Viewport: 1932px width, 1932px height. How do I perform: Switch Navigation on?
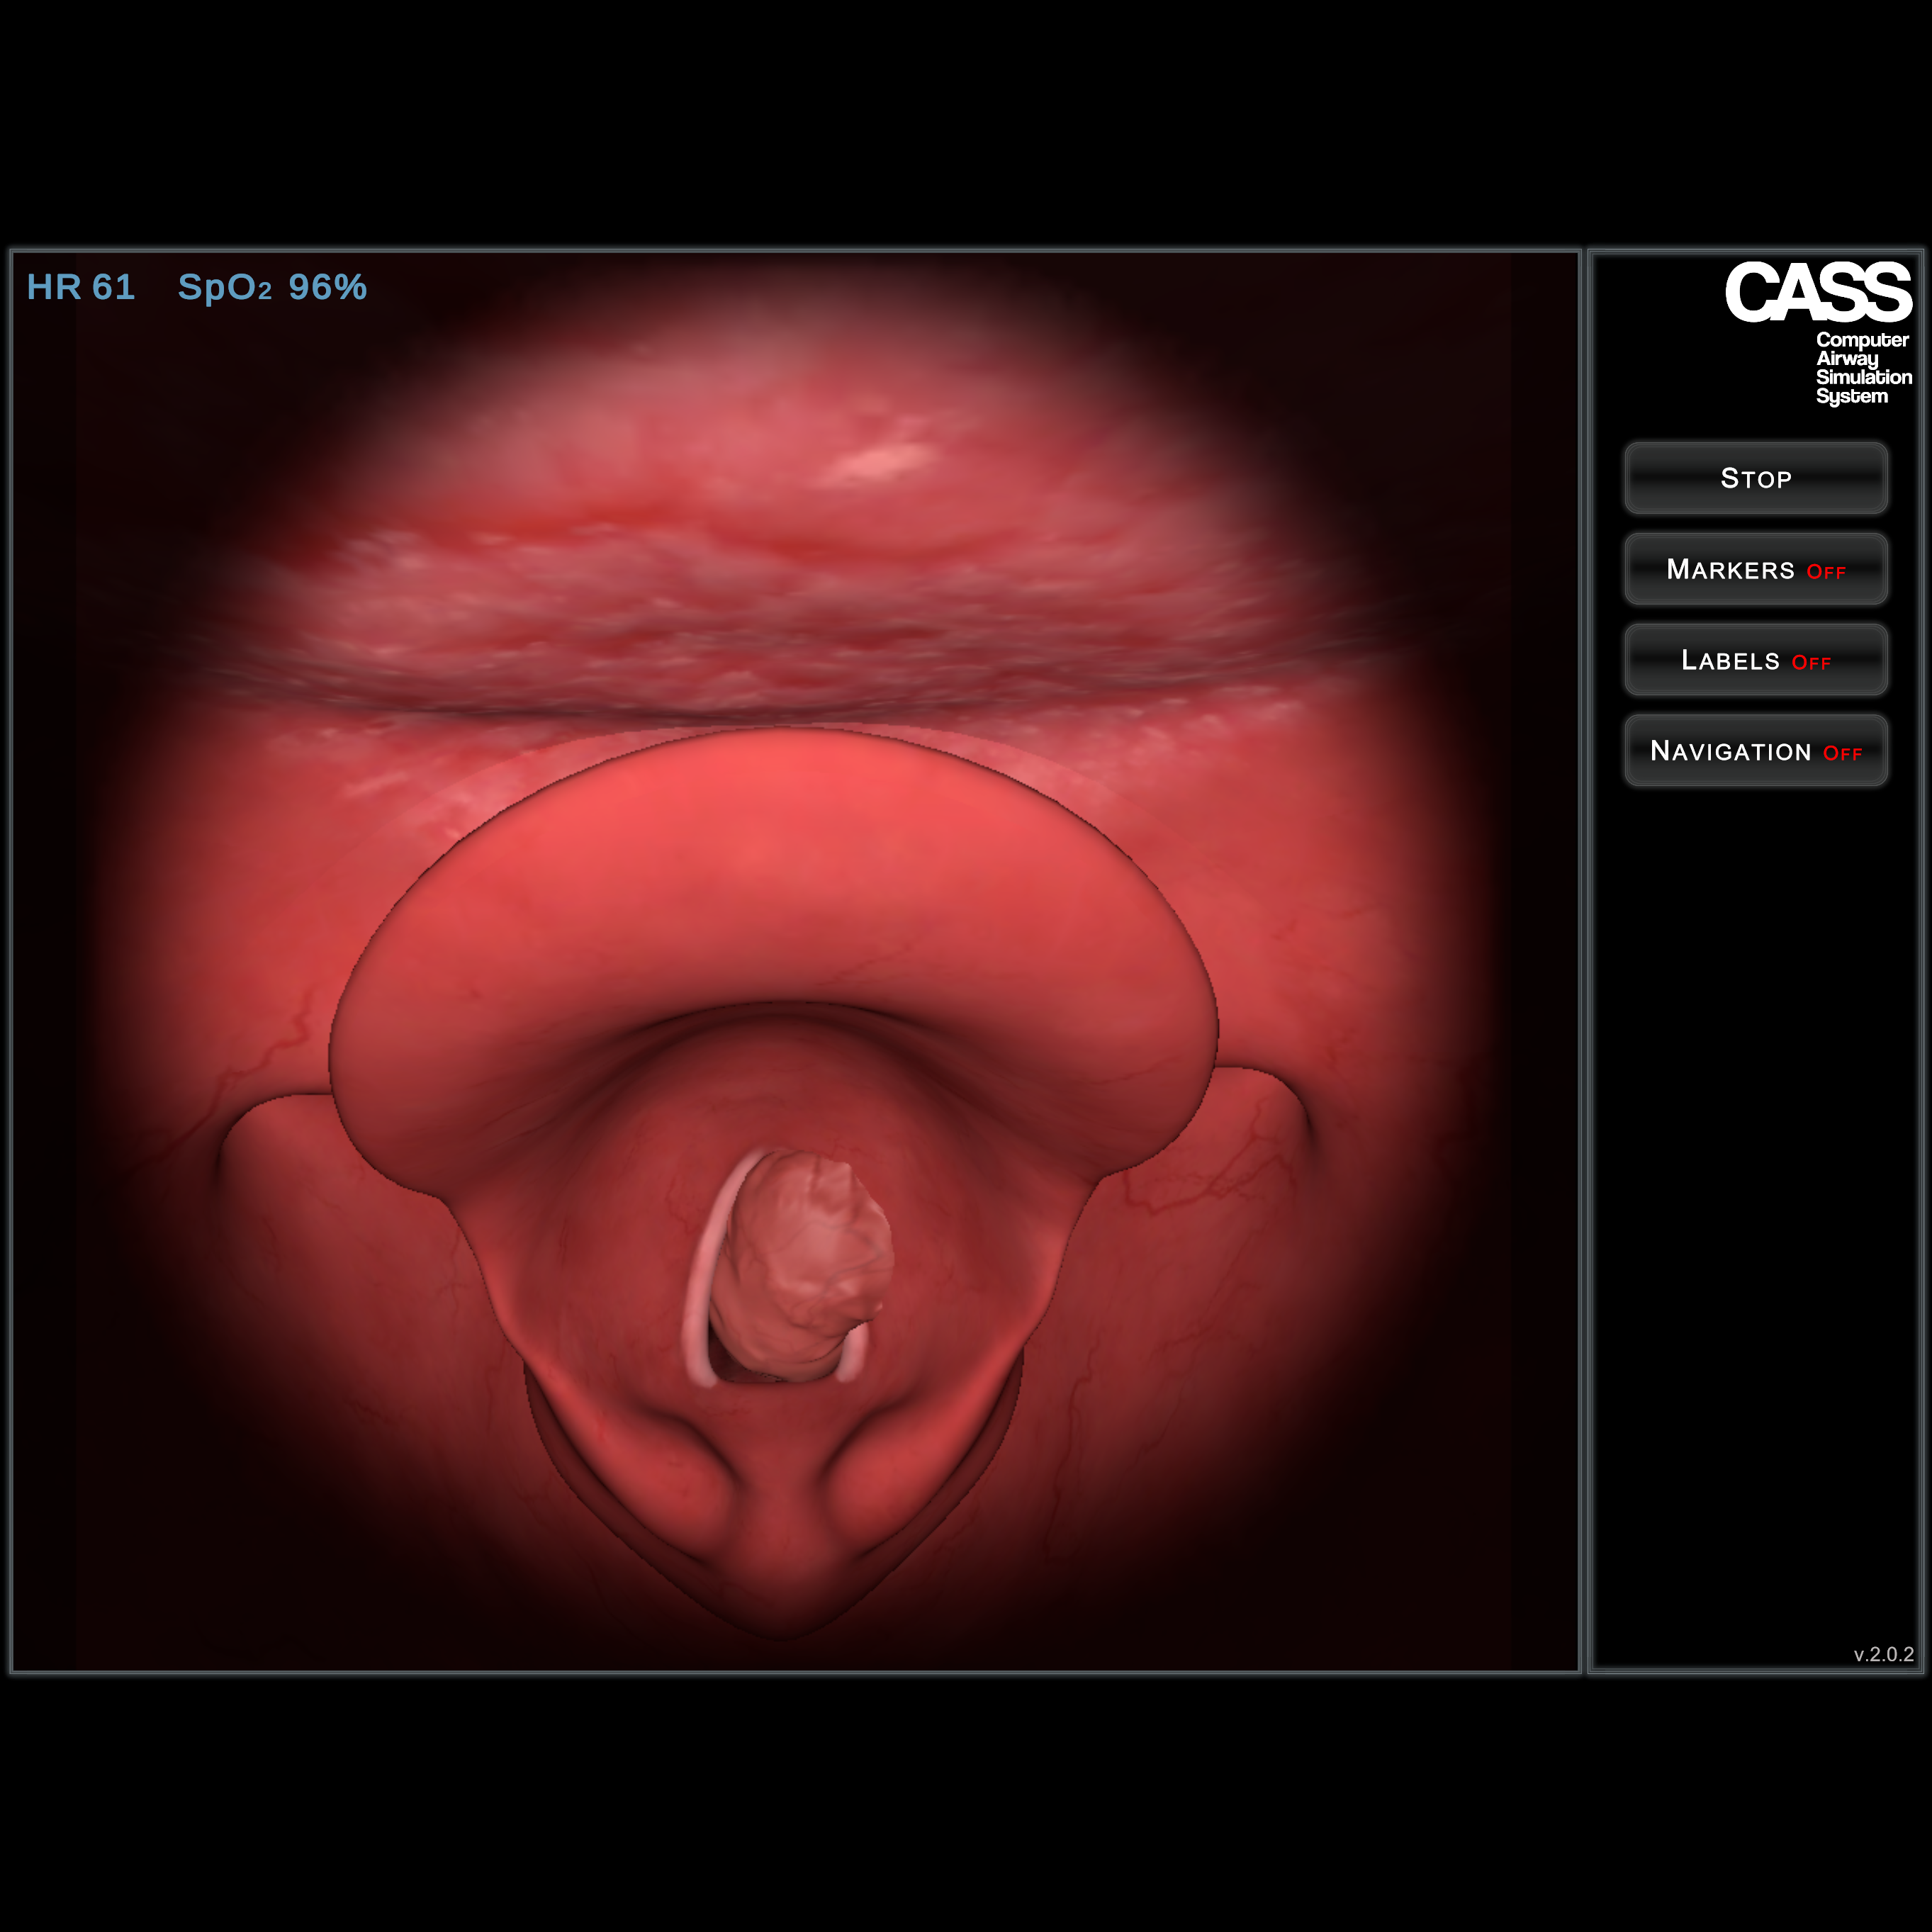click(1755, 751)
